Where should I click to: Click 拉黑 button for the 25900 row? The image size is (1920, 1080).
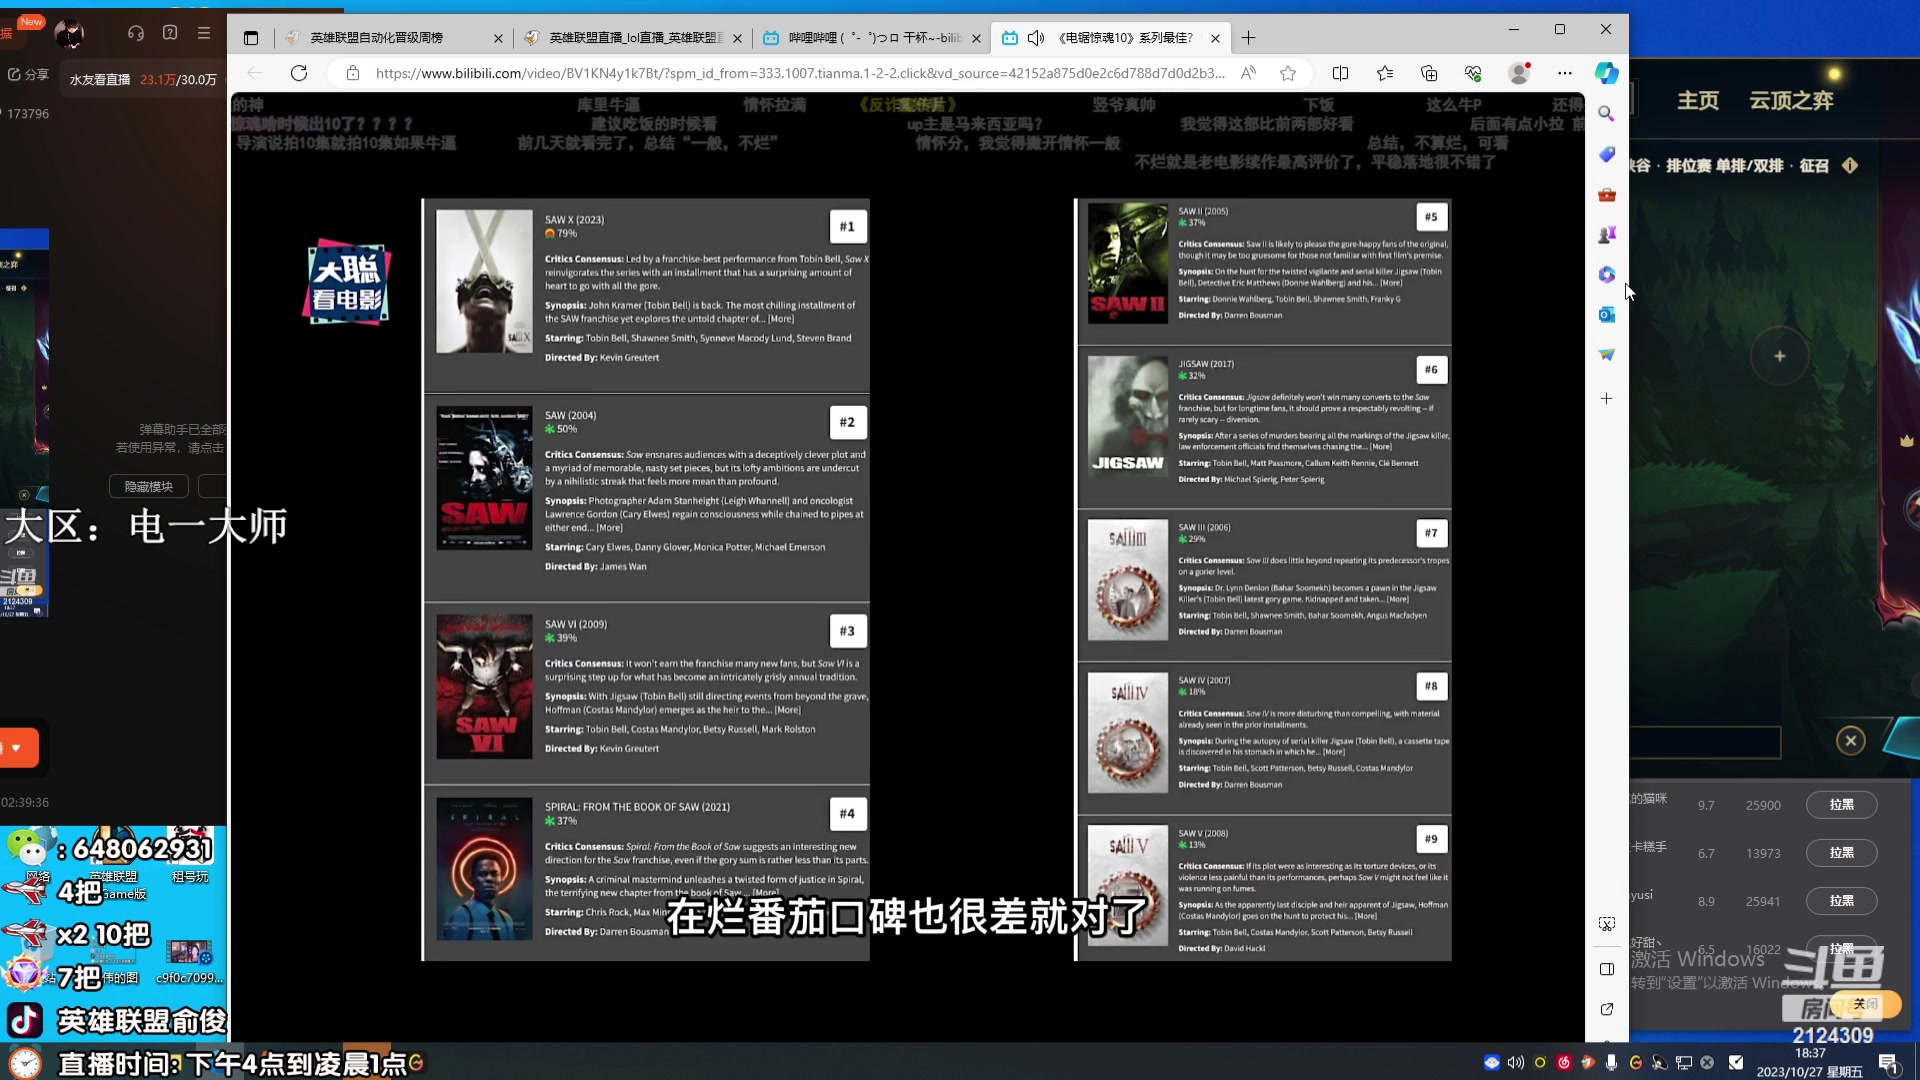1841,805
